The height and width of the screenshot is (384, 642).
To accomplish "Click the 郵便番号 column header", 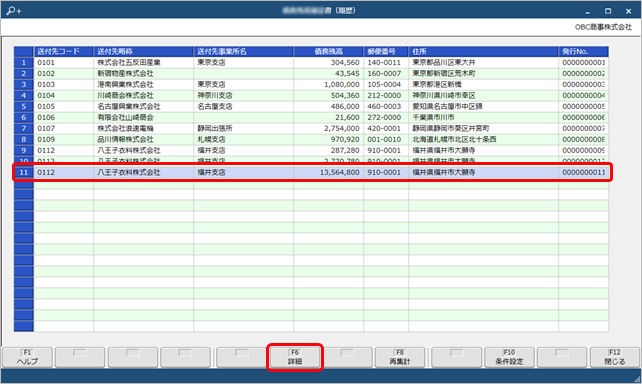I will tap(386, 52).
